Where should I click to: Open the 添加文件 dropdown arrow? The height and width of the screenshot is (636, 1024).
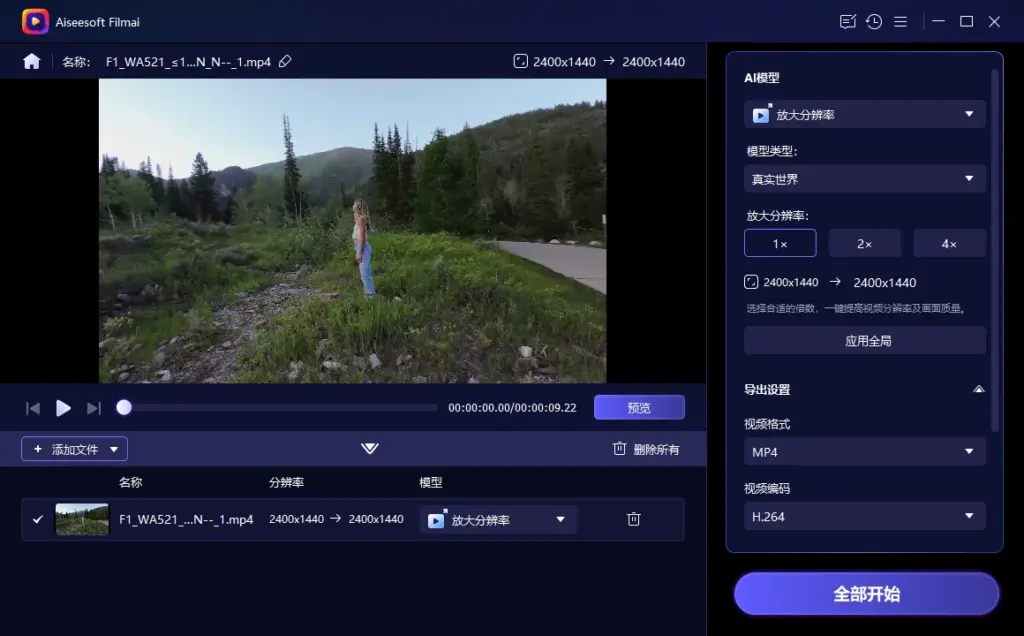[115, 449]
